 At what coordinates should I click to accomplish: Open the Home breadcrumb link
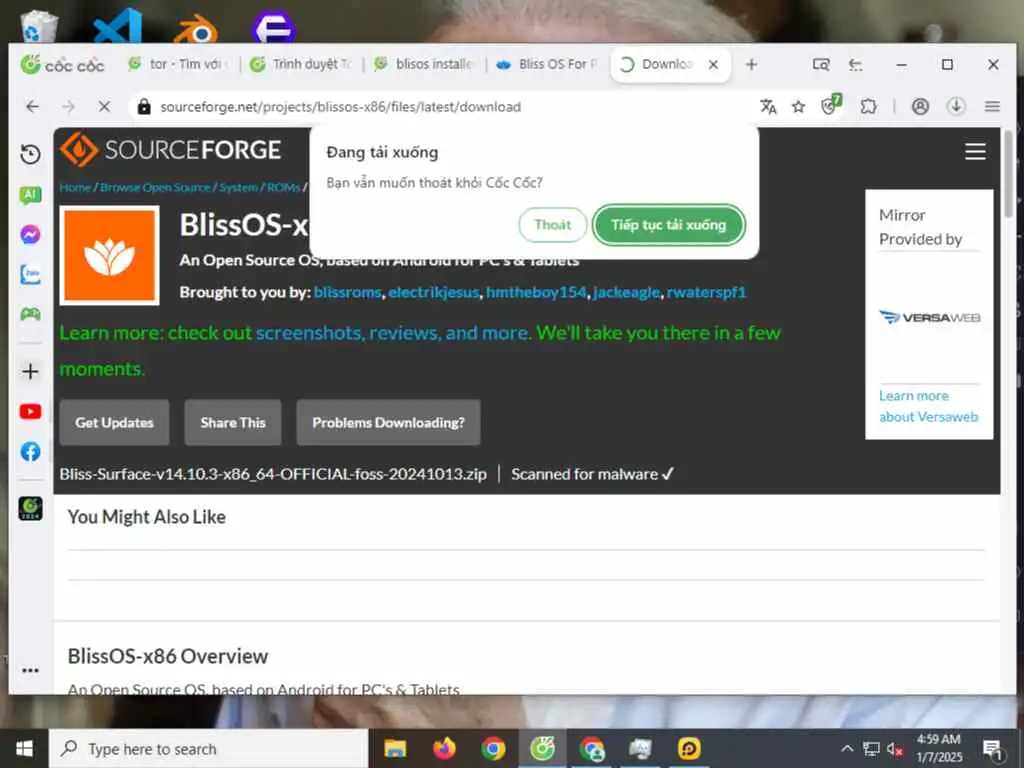coord(75,187)
